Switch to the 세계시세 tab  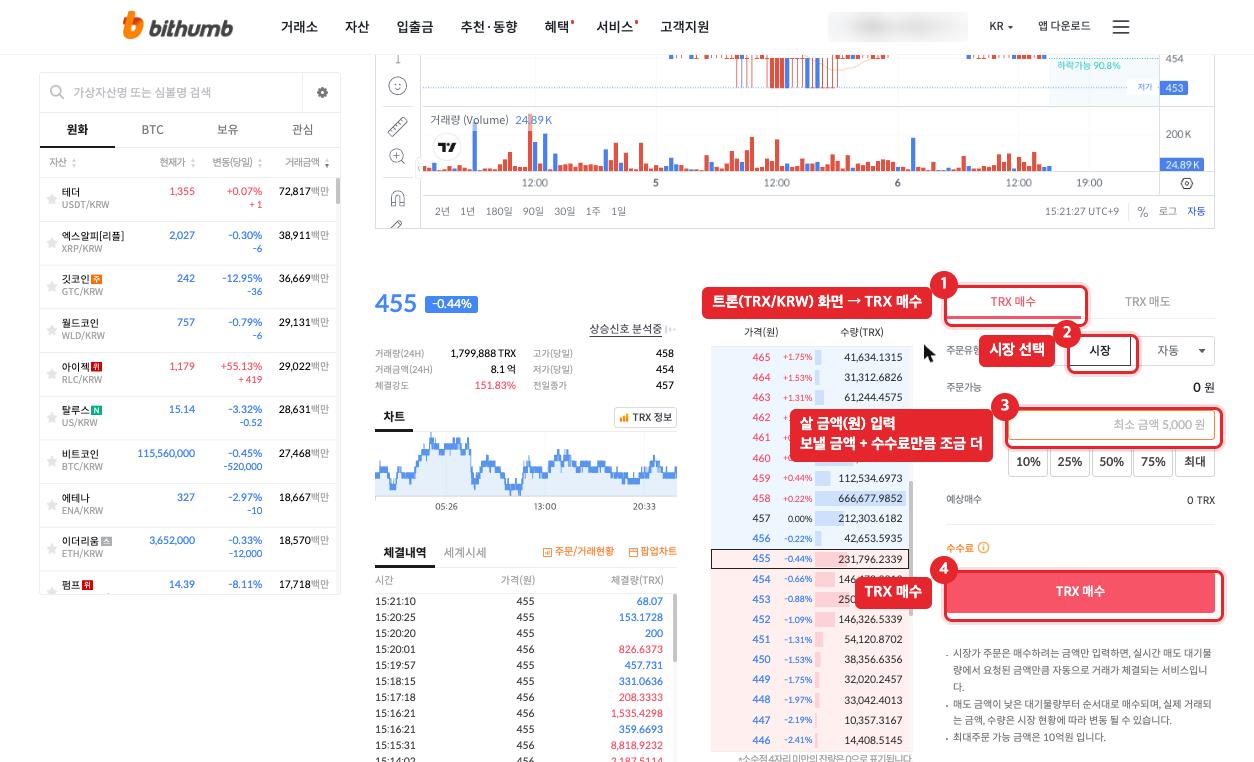[x=465, y=552]
